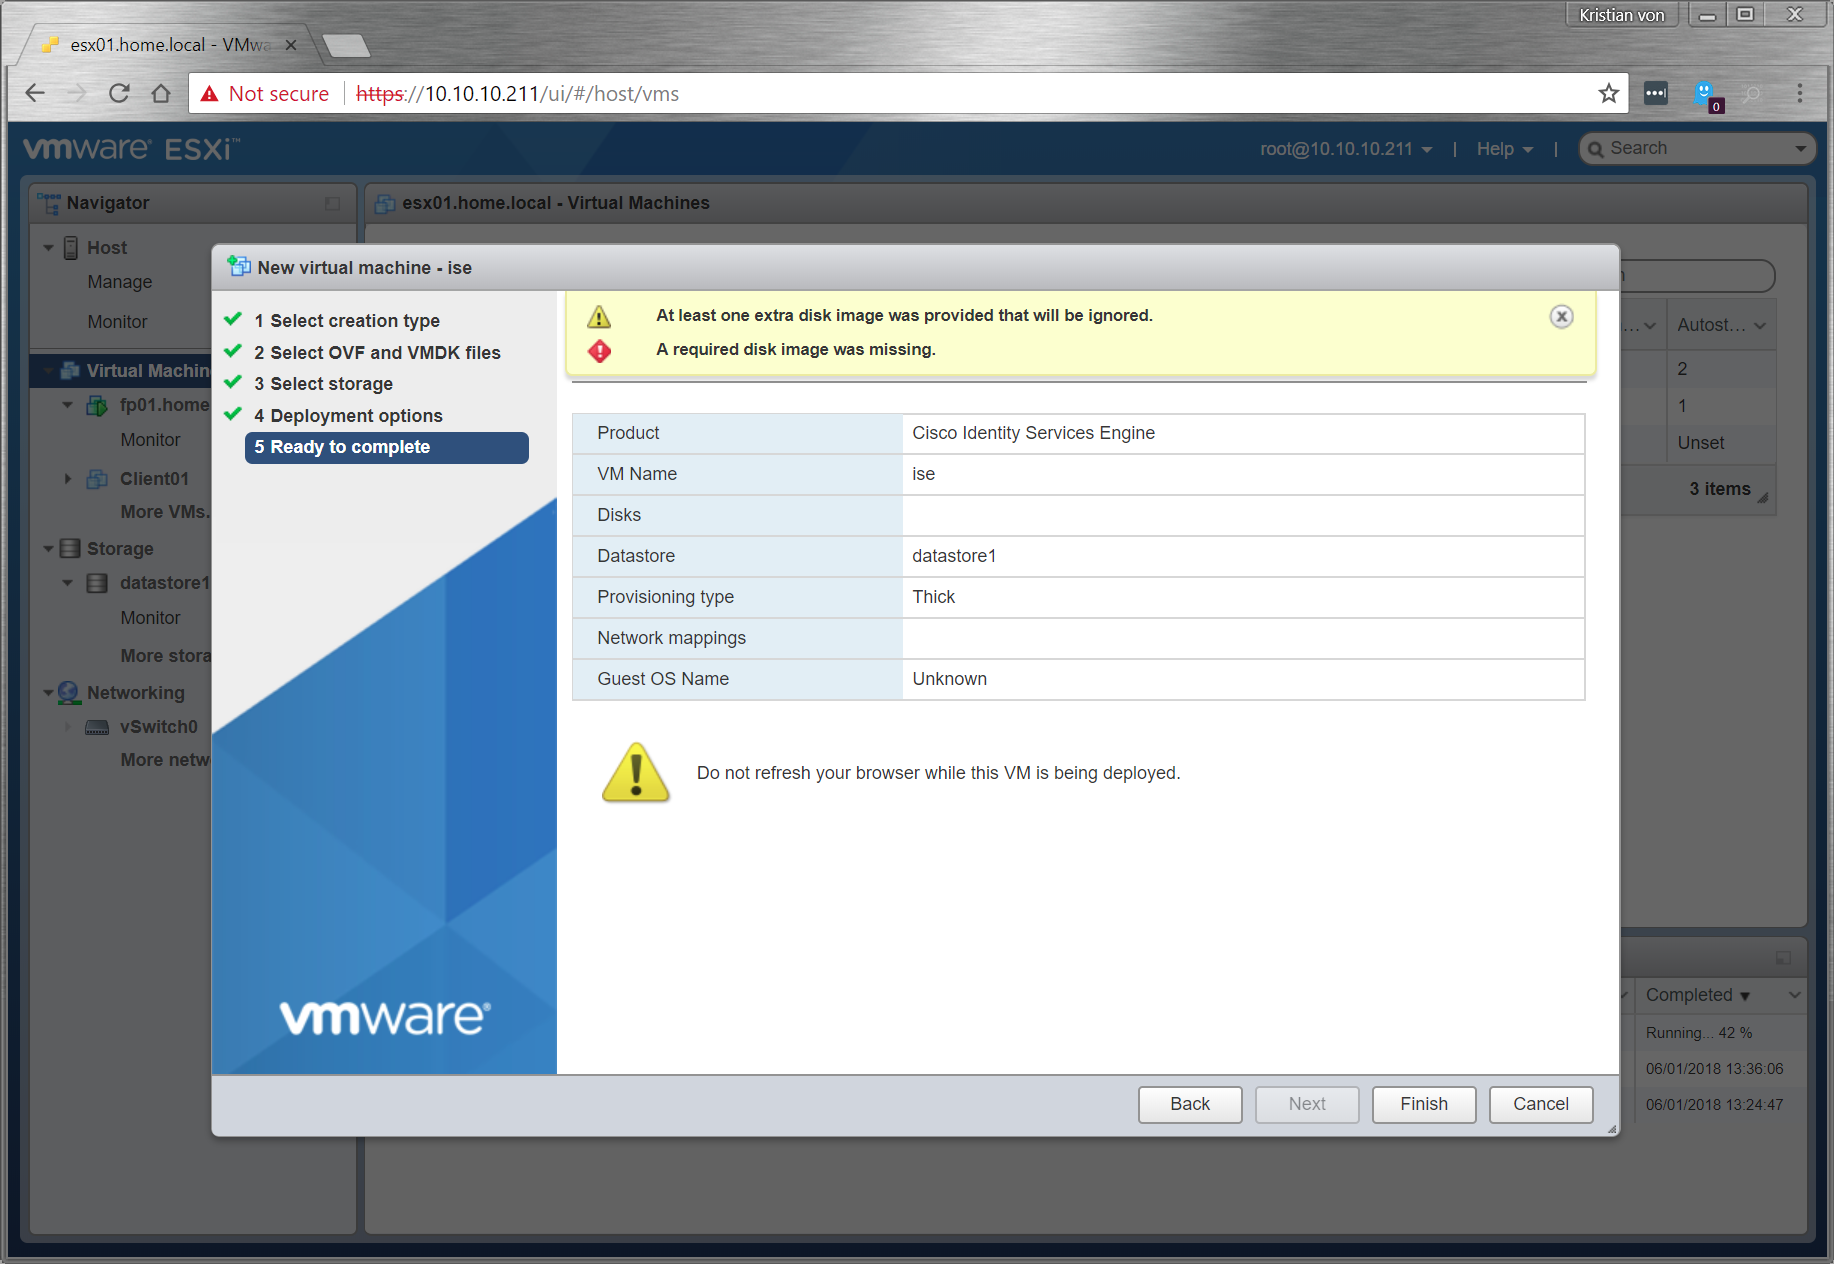Open the Search options dropdown arrow
Screen dimensions: 1834x1264
(1800, 149)
